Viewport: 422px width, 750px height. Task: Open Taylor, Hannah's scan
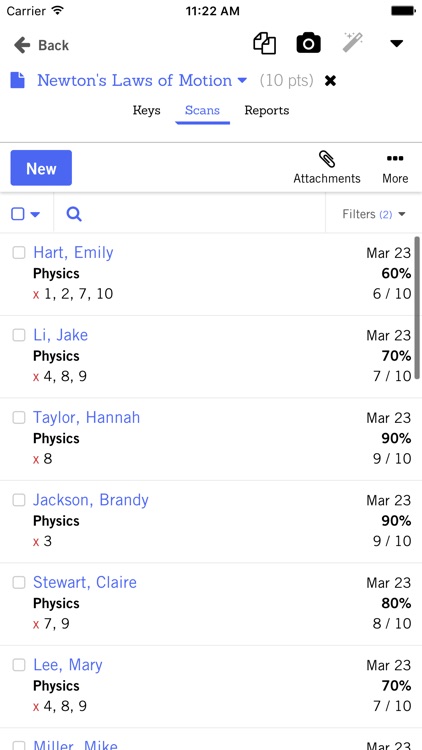tap(87, 418)
